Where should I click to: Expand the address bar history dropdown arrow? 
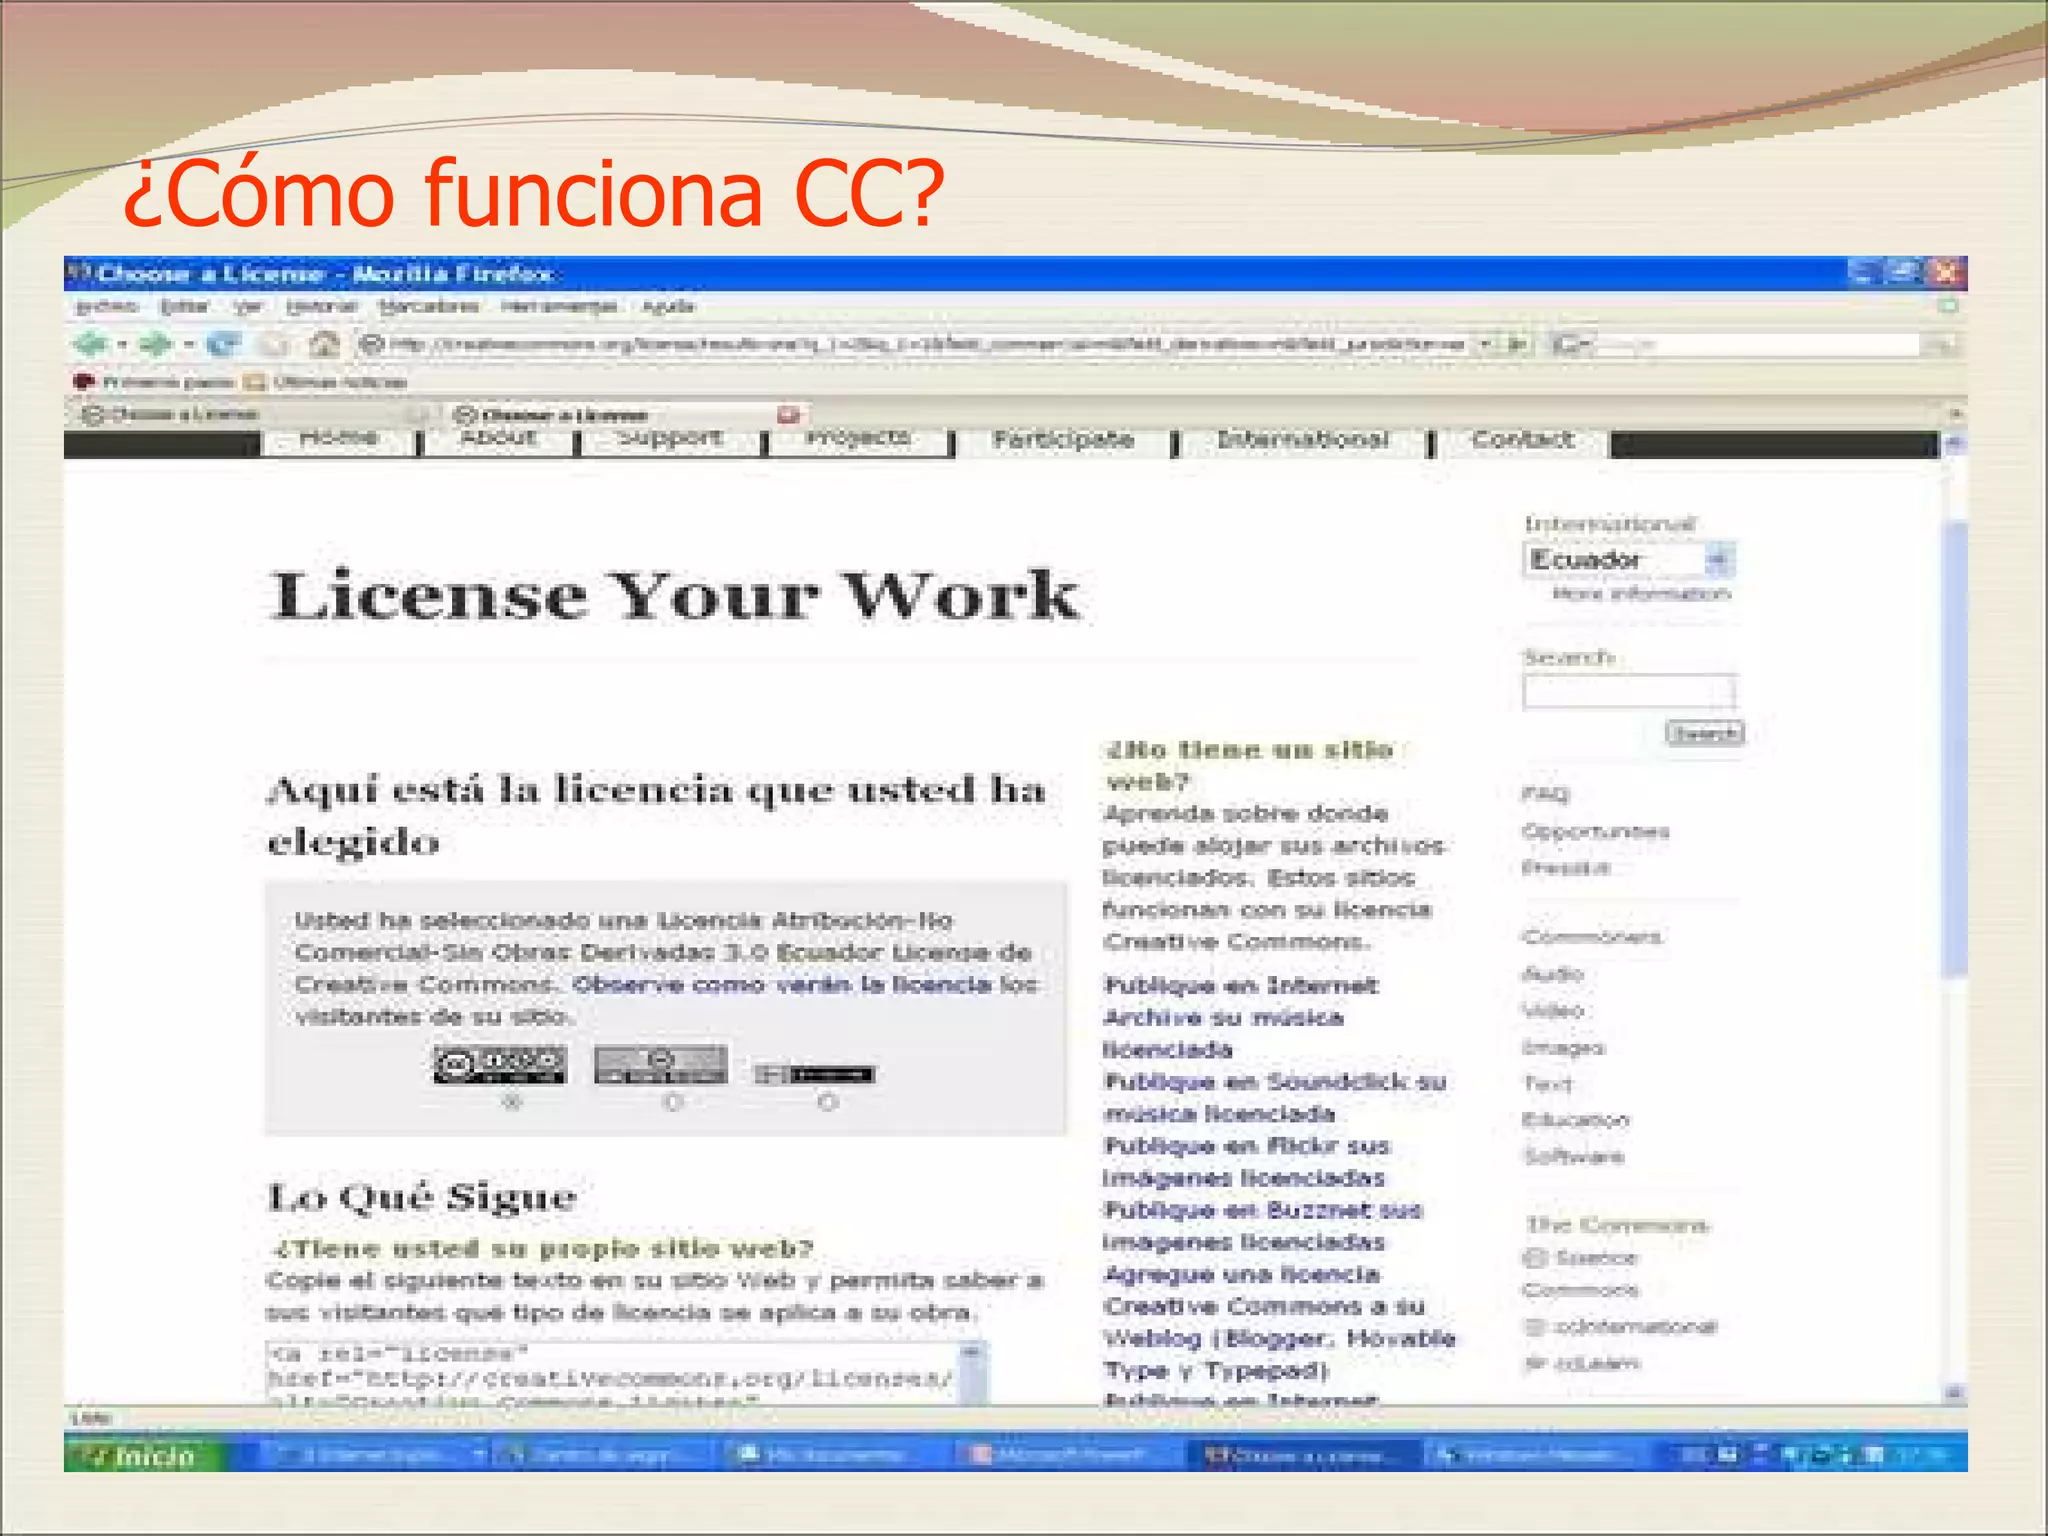[1487, 344]
